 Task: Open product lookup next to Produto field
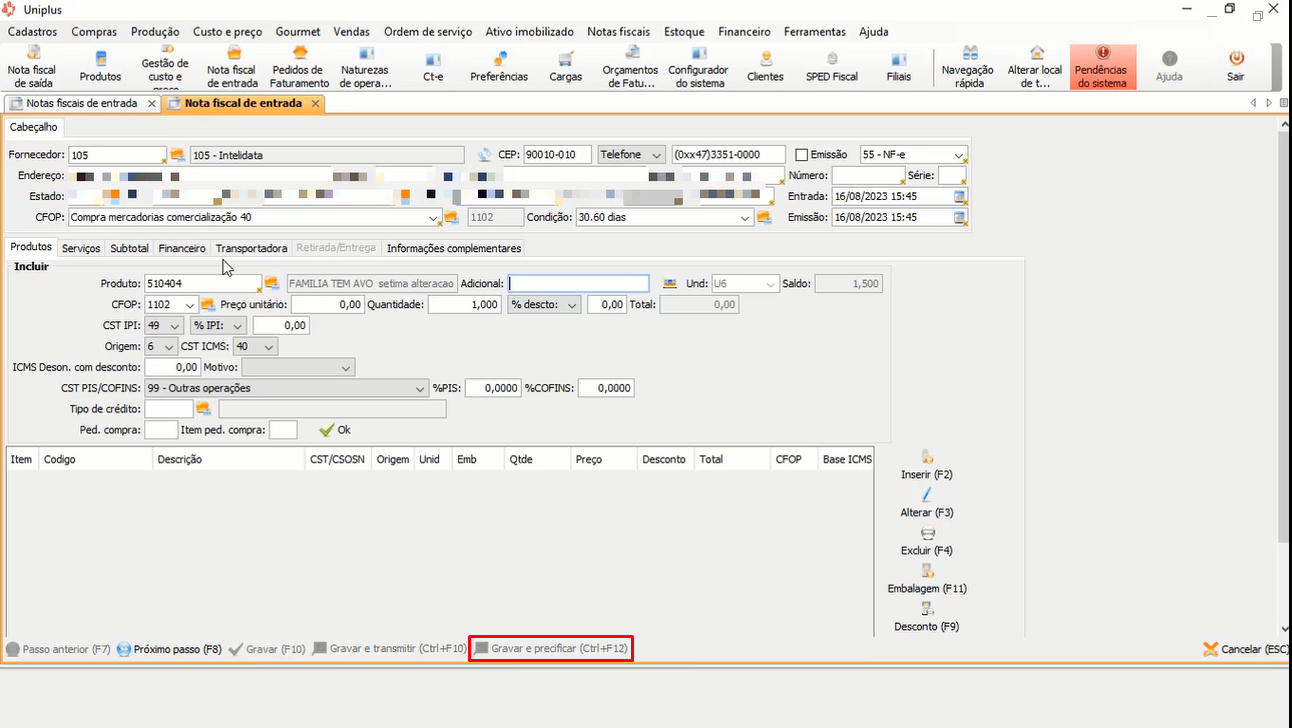pyautogui.click(x=271, y=284)
